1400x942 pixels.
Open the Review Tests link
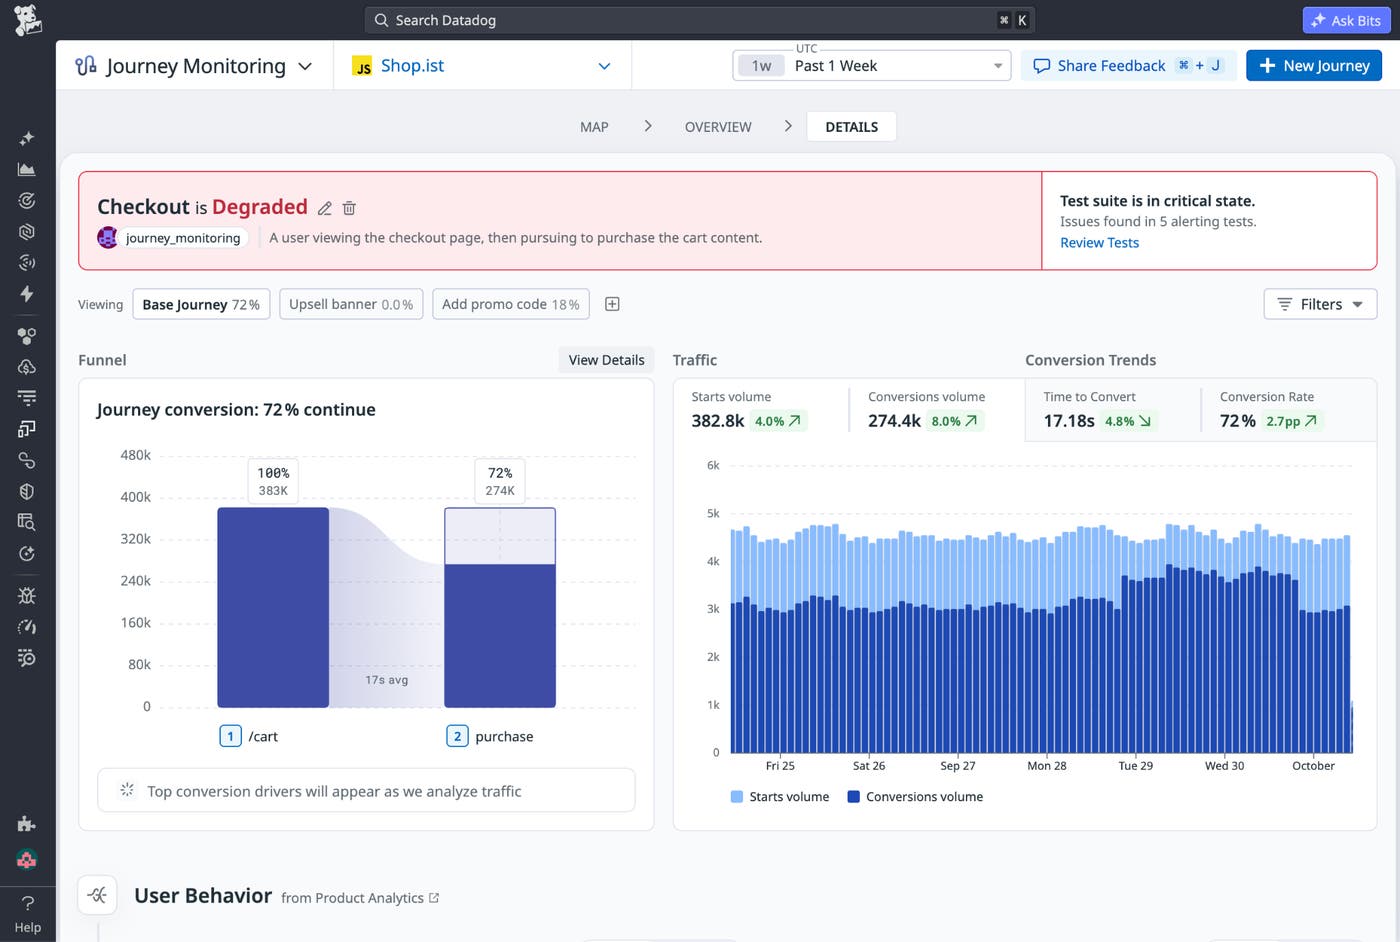point(1099,243)
